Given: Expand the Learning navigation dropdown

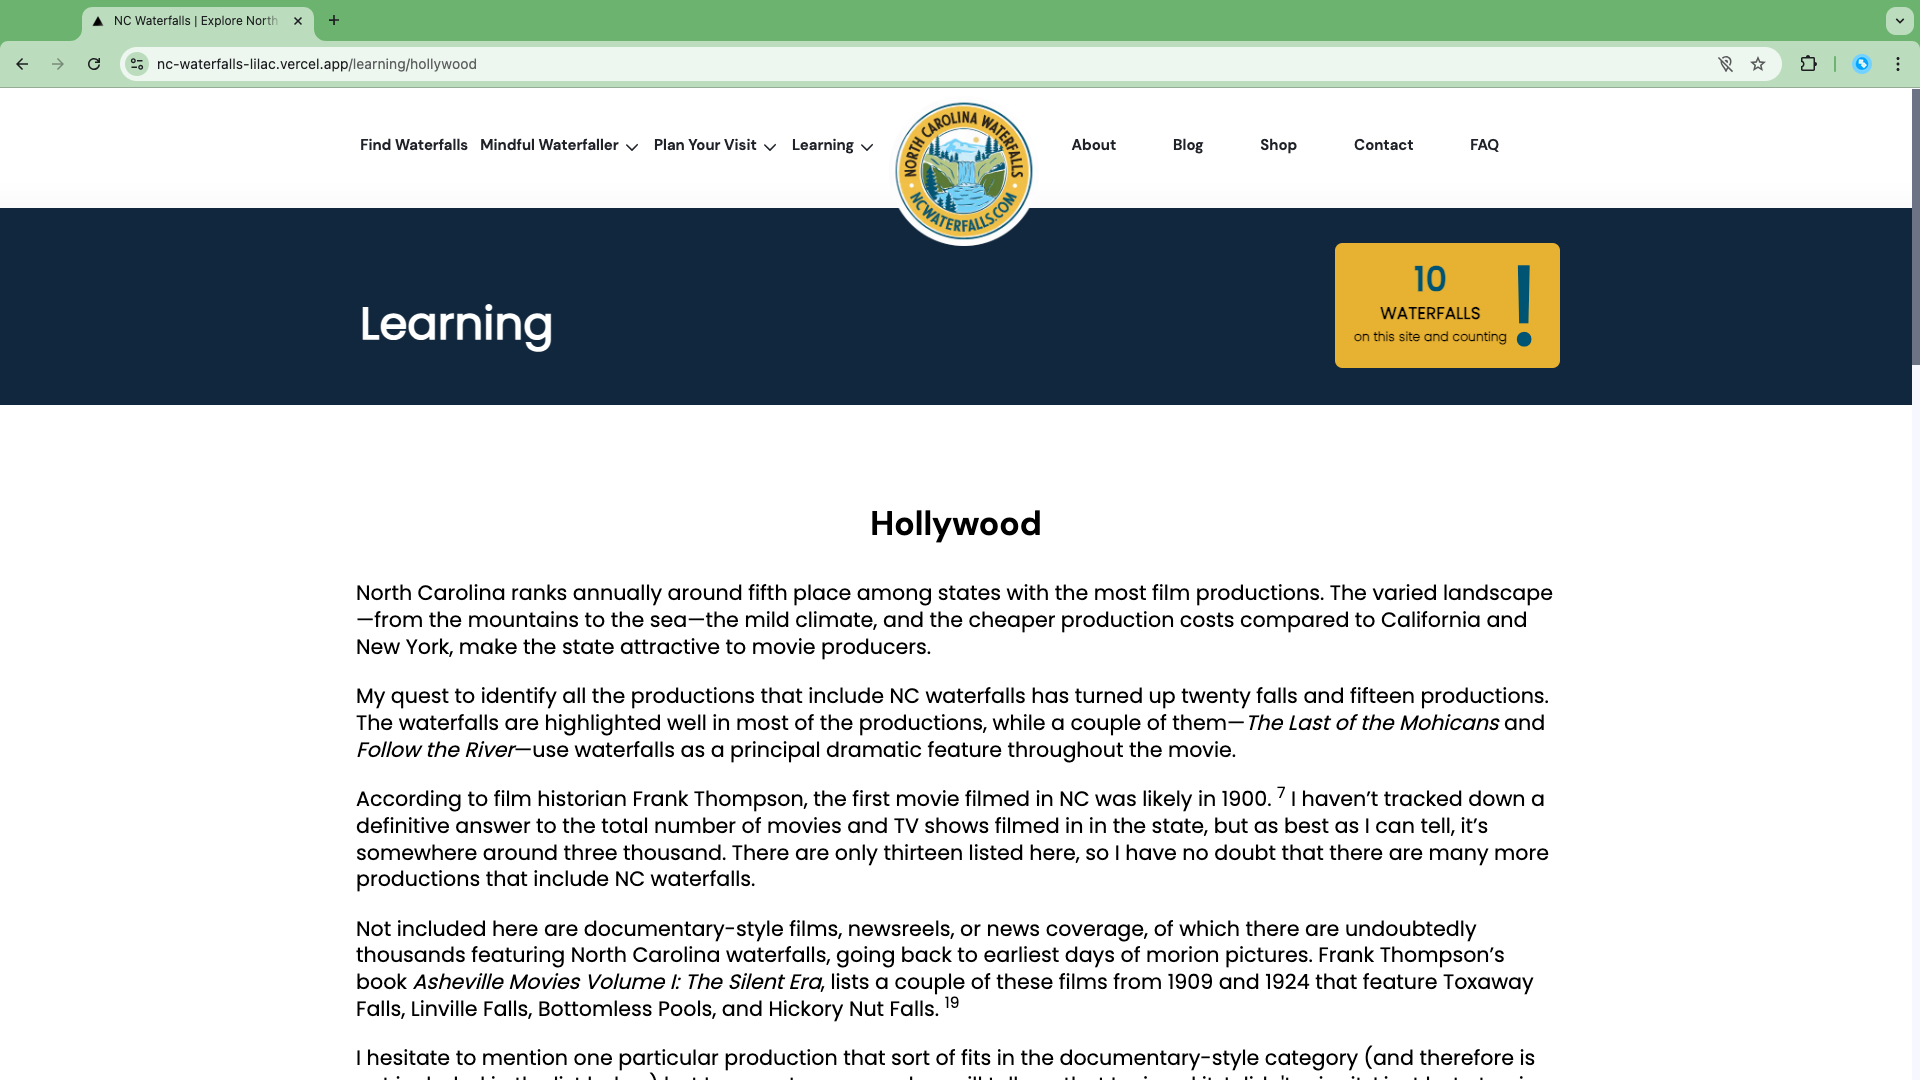Looking at the screenshot, I should pyautogui.click(x=832, y=145).
